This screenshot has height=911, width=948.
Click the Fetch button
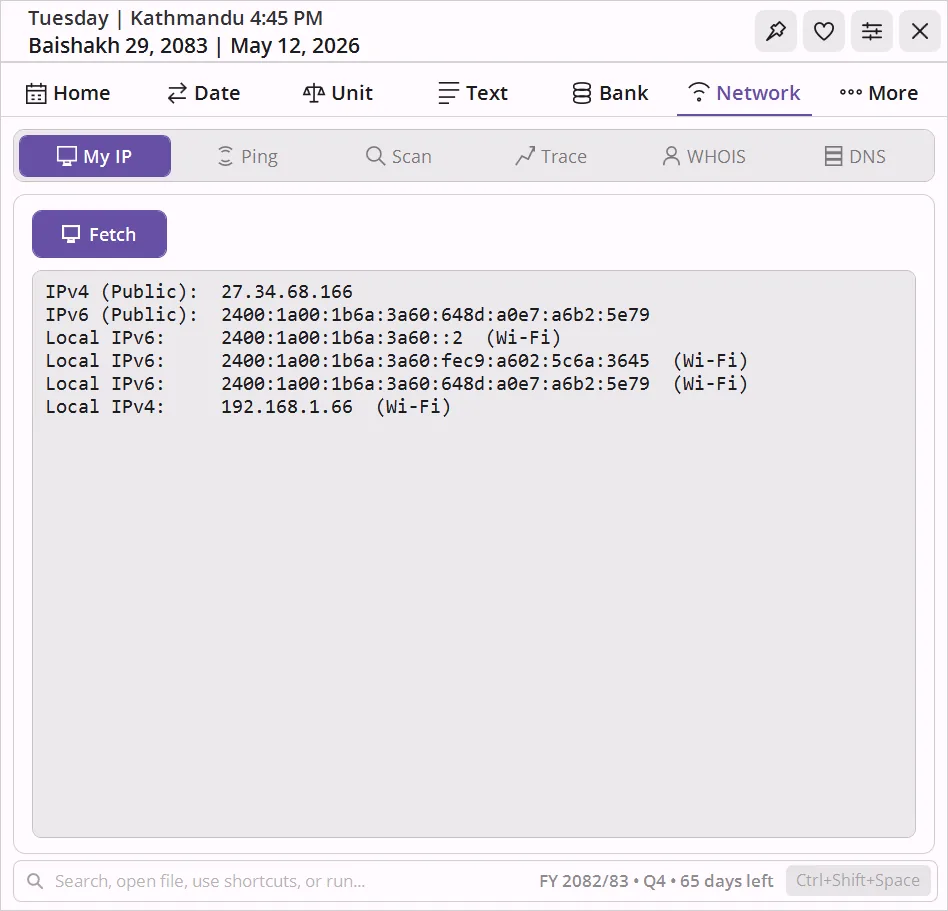(x=99, y=234)
